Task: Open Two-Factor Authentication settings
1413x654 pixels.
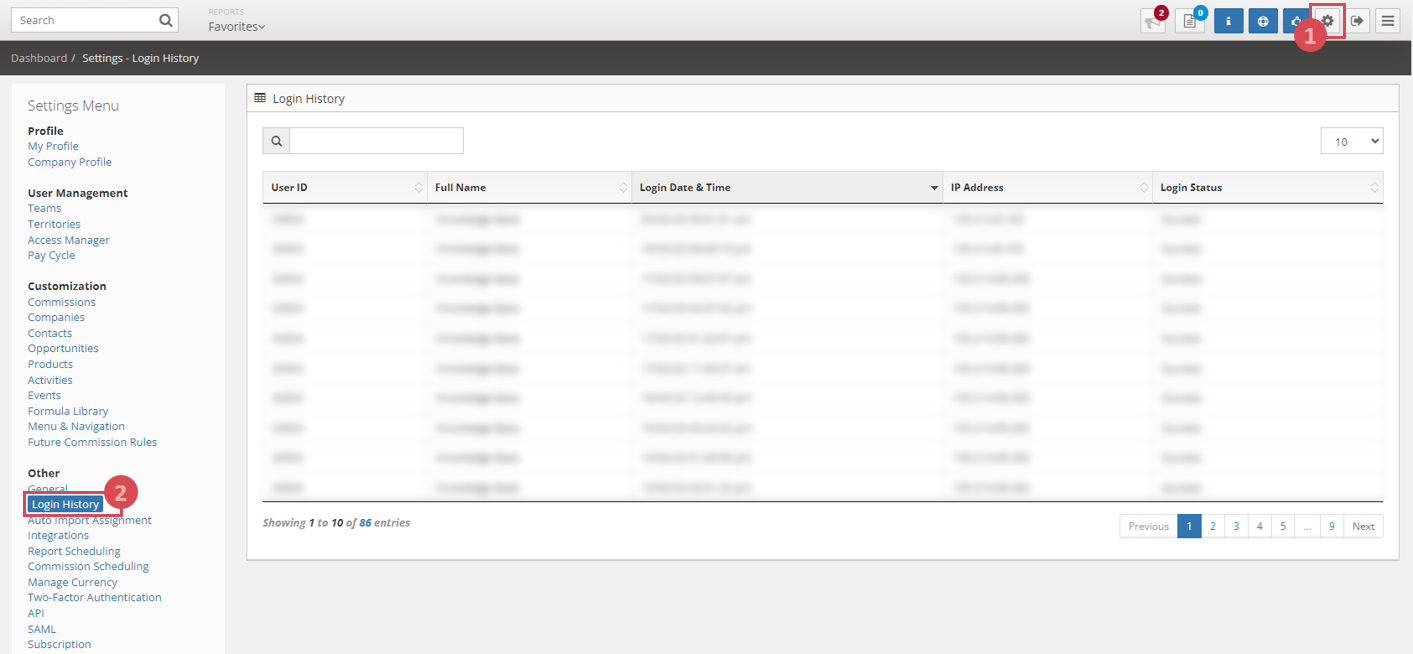Action: [x=94, y=597]
